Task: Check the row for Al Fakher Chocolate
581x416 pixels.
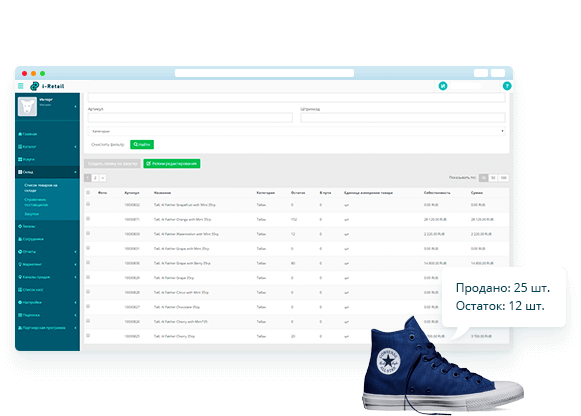Action: [88, 306]
